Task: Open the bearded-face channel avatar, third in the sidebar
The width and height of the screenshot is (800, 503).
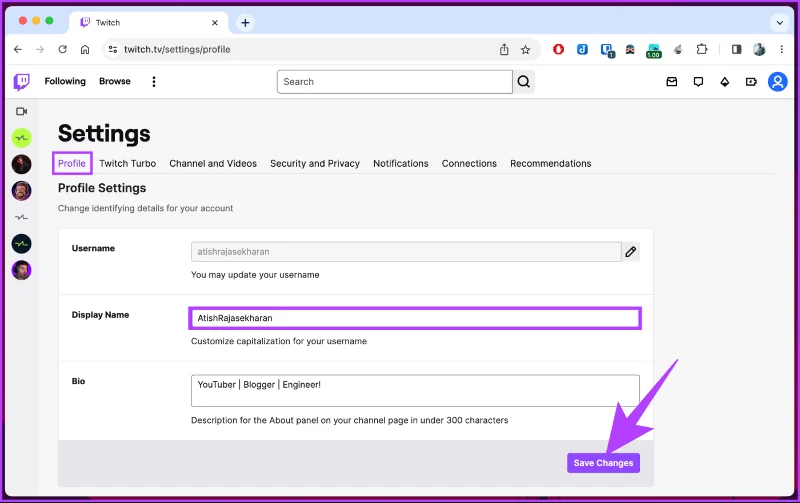Action: [x=21, y=191]
